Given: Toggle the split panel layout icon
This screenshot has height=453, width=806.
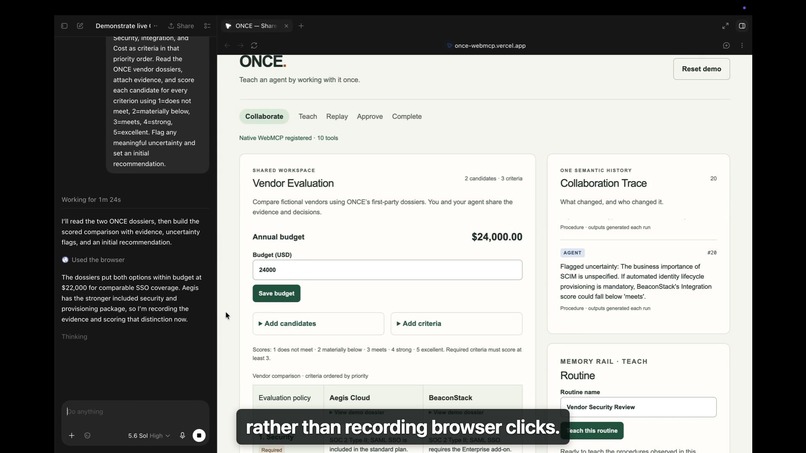Looking at the screenshot, I should point(742,26).
